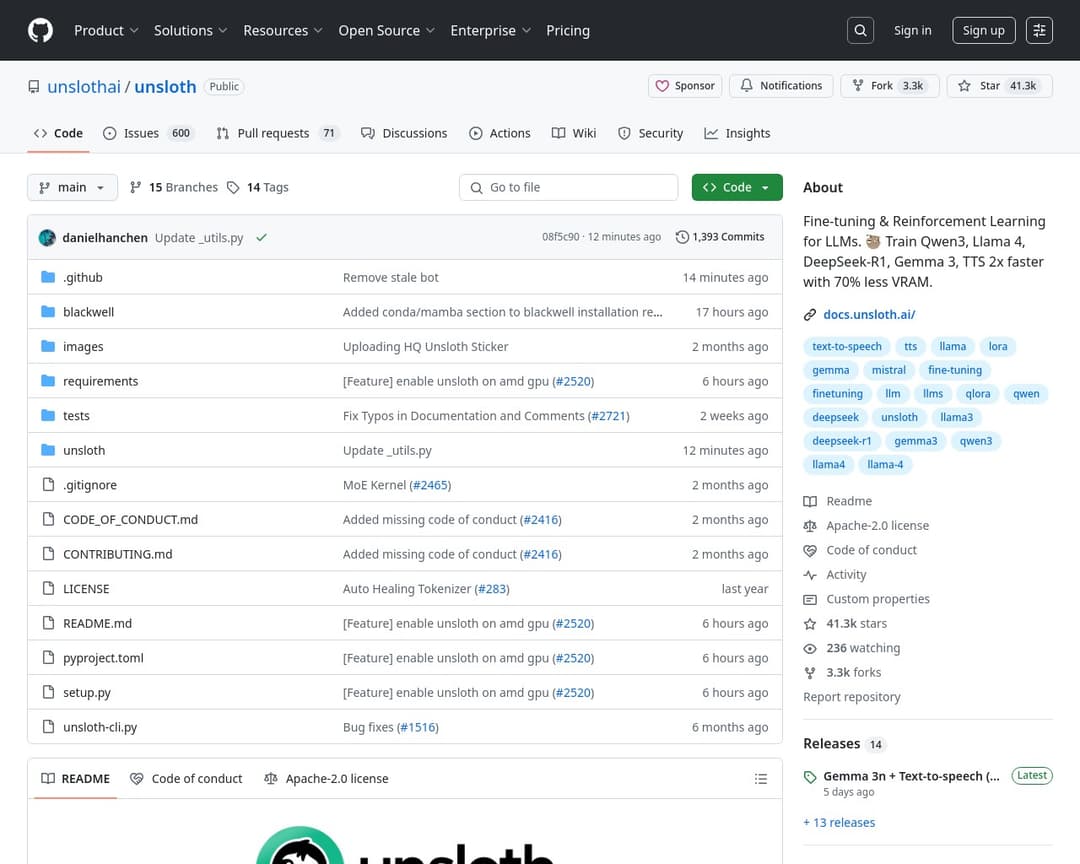Image resolution: width=1080 pixels, height=864 pixels.
Task: Click danielhanchen's avatar image
Action: pos(48,238)
